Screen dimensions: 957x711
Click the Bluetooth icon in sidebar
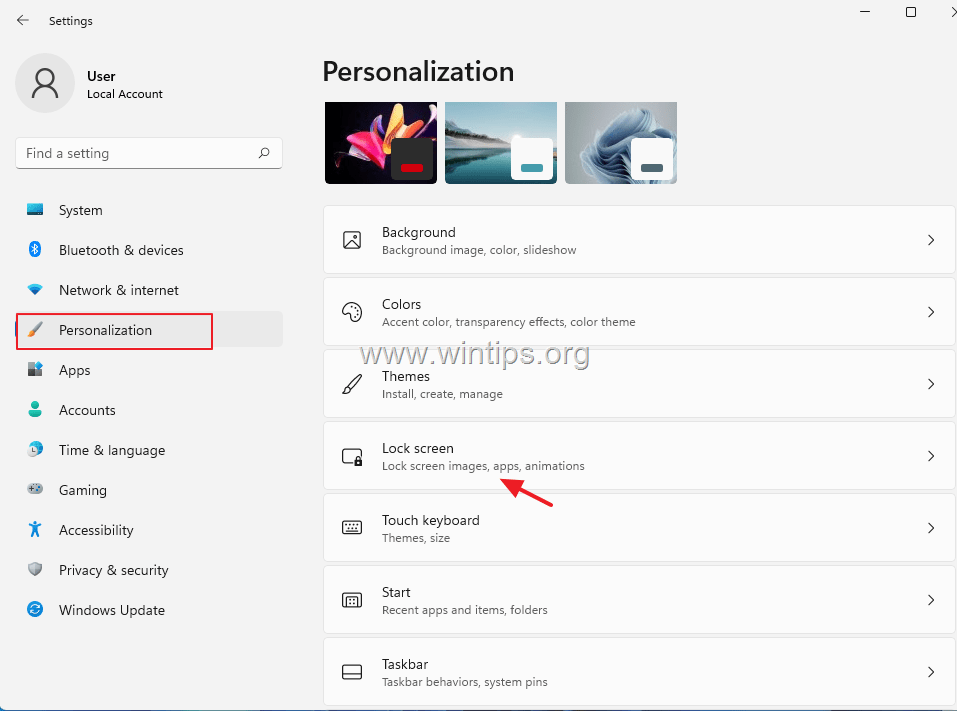coord(35,249)
